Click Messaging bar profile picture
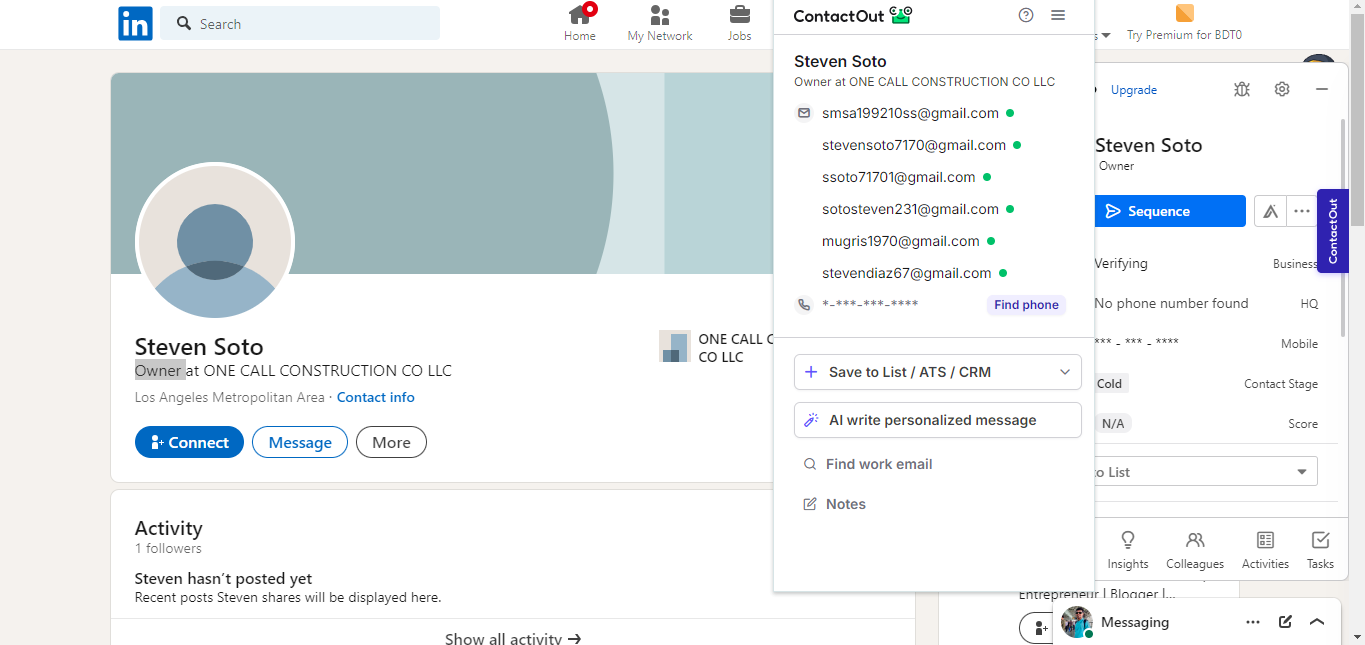 coord(1076,622)
